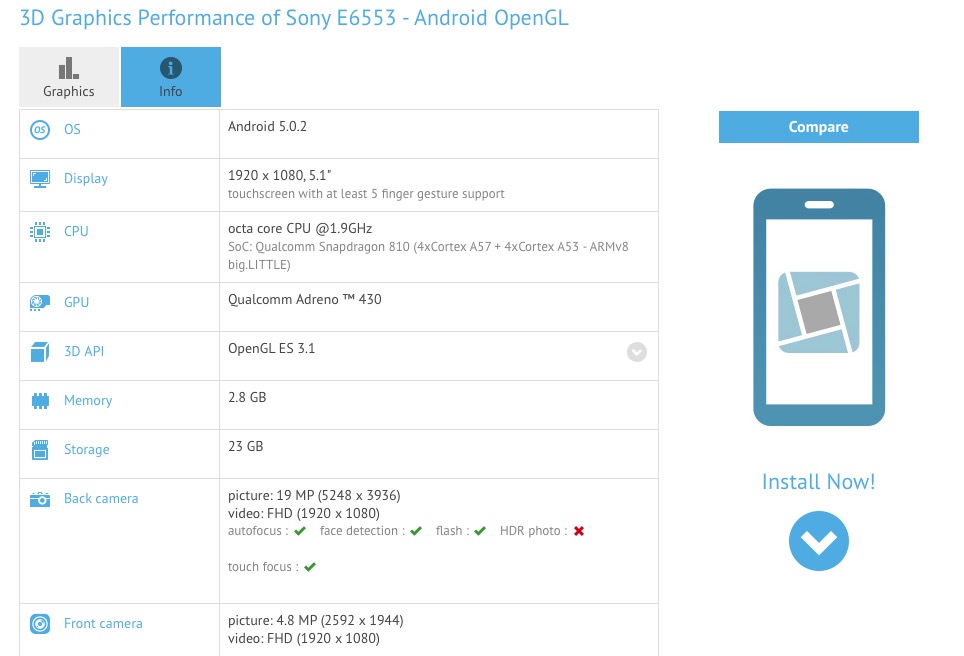Click the OS row icon
The image size is (964, 656).
click(40, 129)
